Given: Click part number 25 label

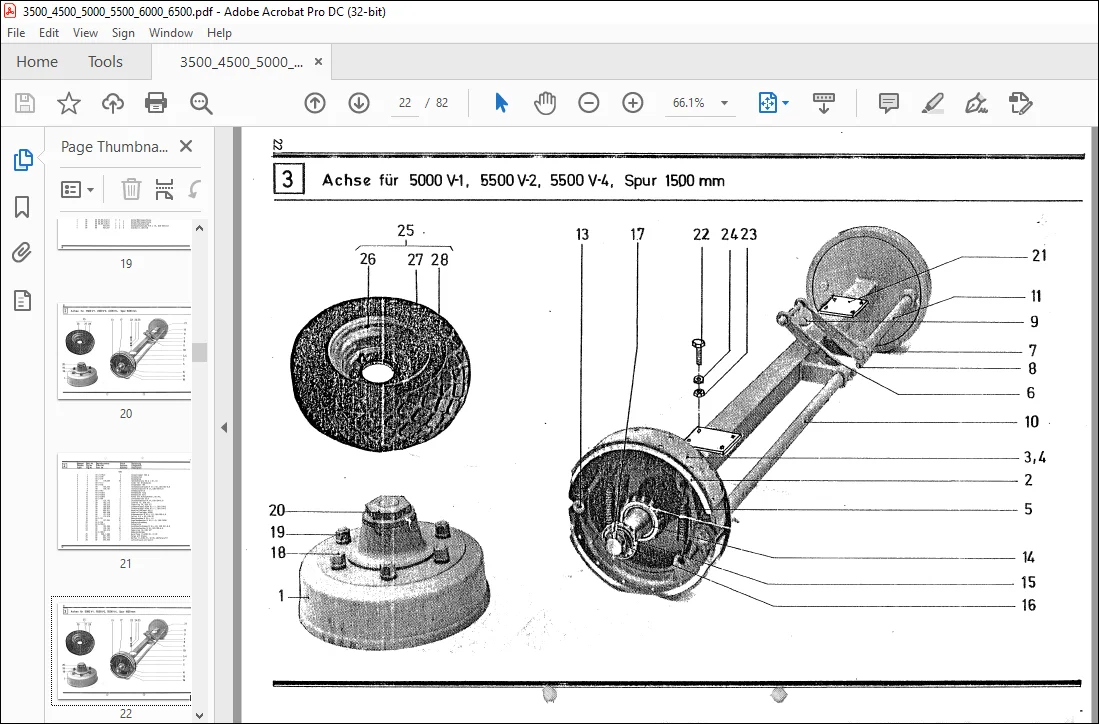Looking at the screenshot, I should pyautogui.click(x=405, y=231).
